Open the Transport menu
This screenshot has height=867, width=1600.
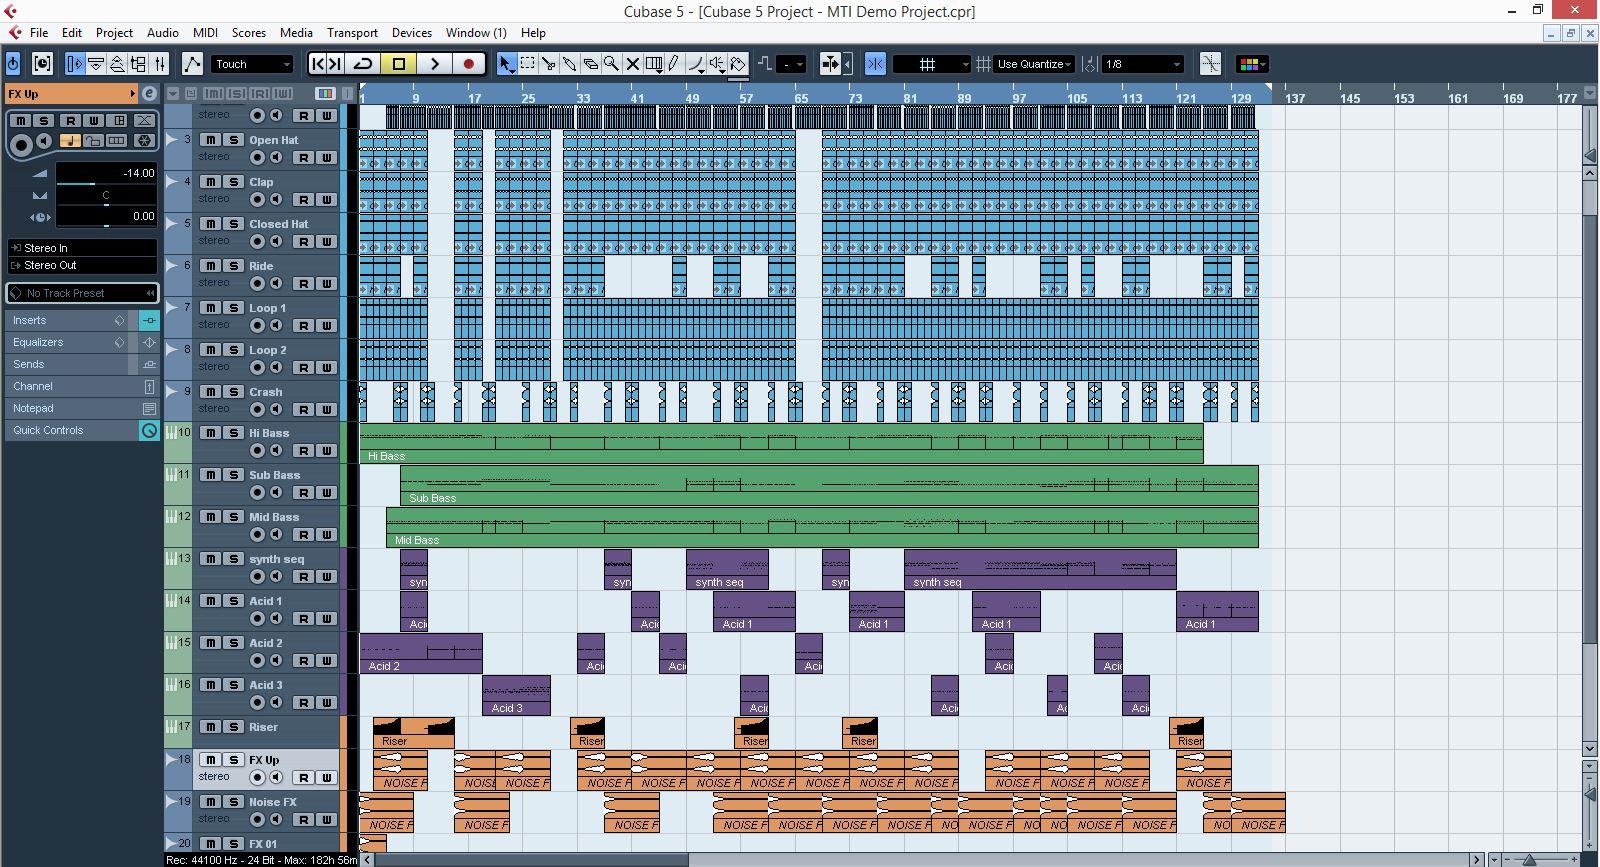click(352, 32)
